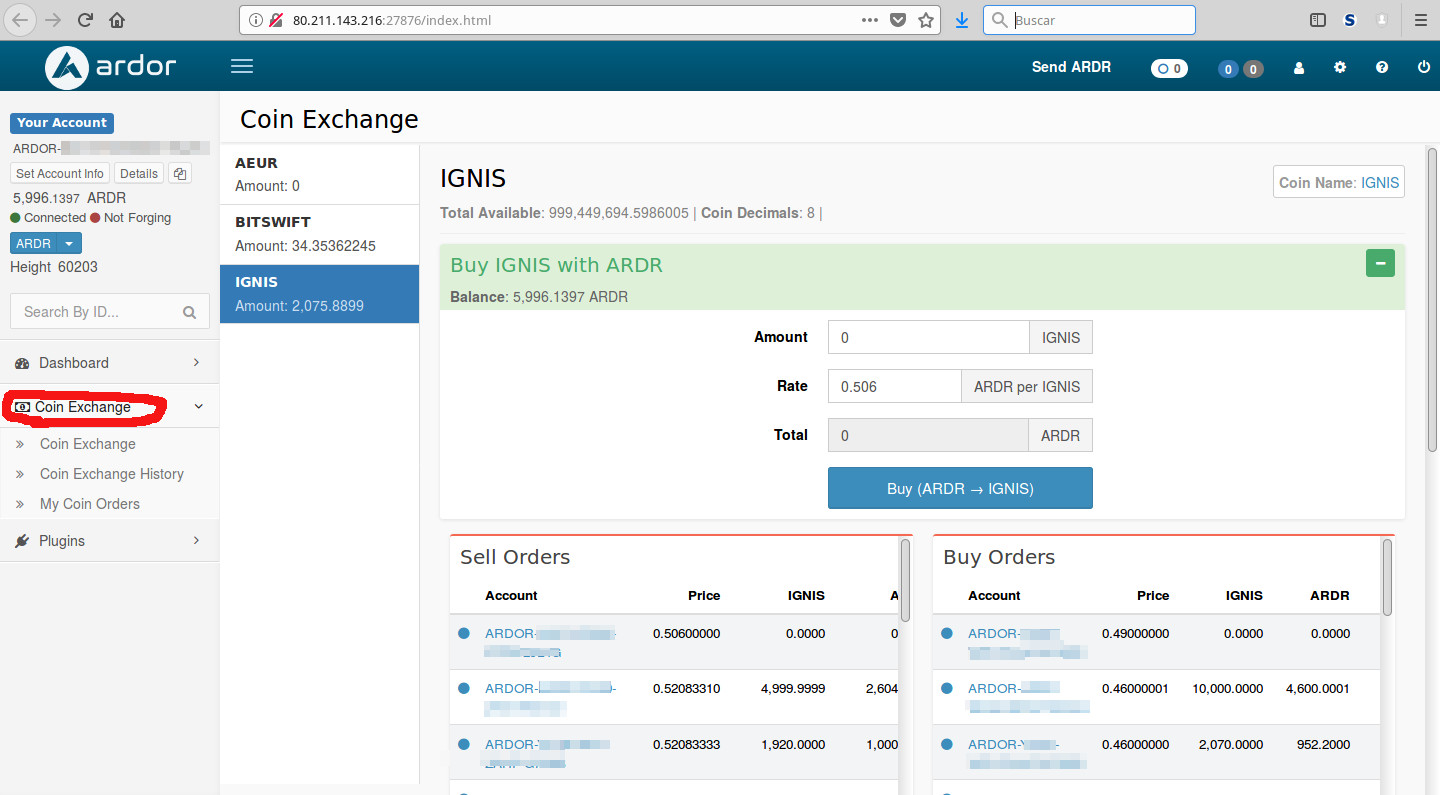1440x795 pixels.
Task: Save page to Pocket icon
Action: coord(898,20)
